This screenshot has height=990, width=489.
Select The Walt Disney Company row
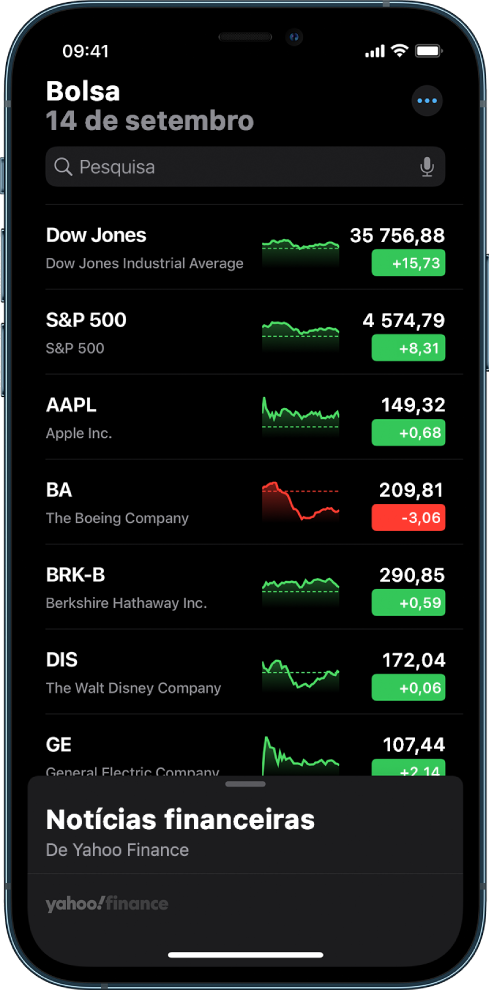click(245, 673)
